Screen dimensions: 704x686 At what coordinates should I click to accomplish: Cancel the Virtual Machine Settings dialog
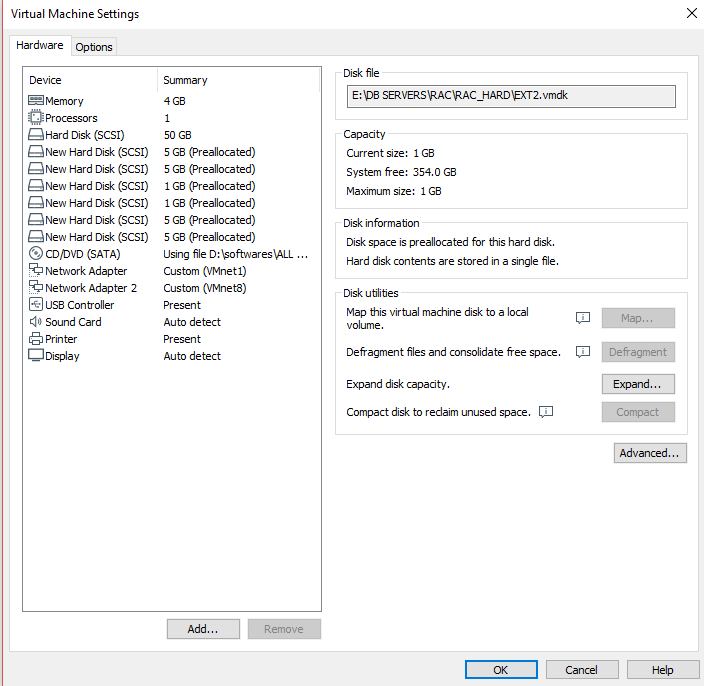tap(582, 670)
